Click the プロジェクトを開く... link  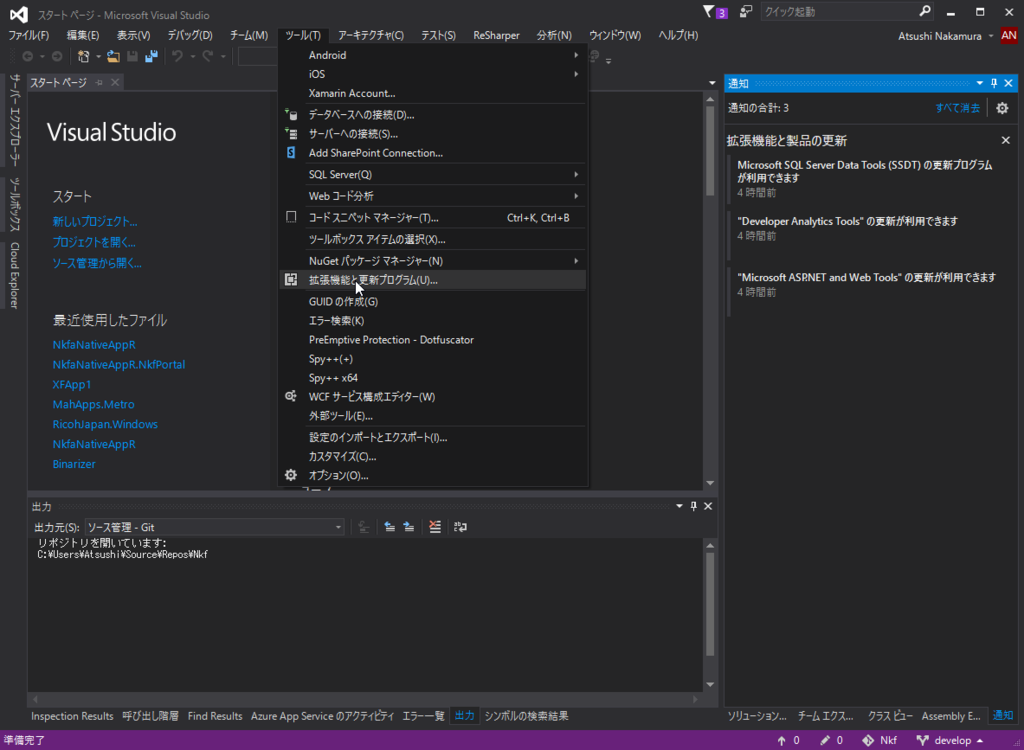pos(94,242)
